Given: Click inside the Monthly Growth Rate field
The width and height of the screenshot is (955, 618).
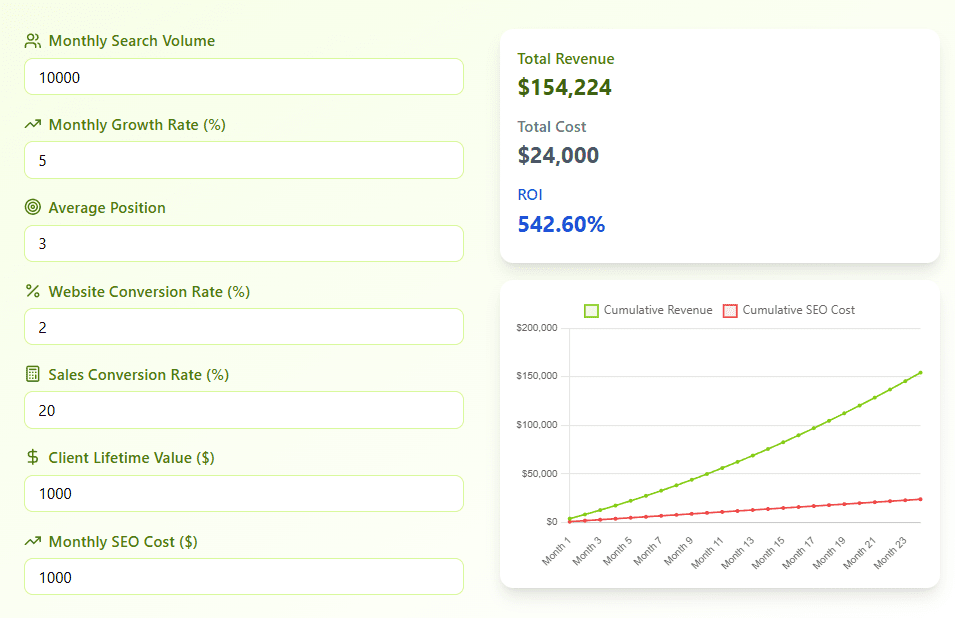Looking at the screenshot, I should 243,160.
